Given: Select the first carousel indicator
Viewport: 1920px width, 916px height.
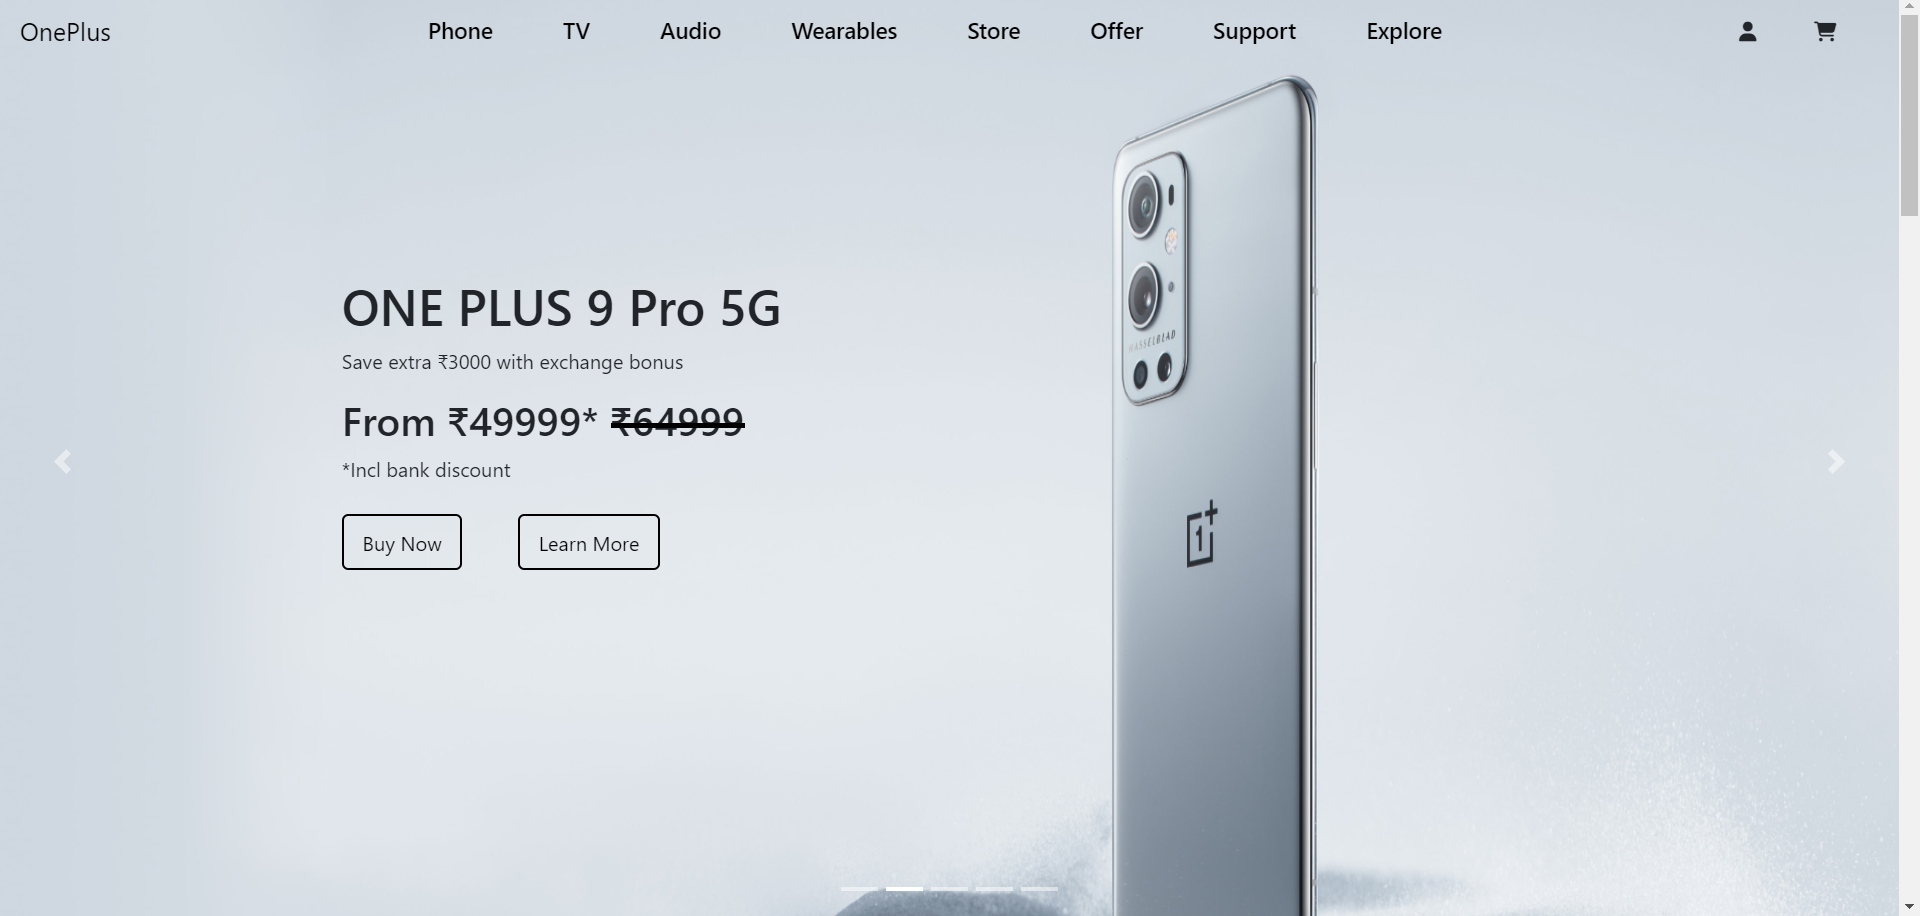Looking at the screenshot, I should point(859,888).
